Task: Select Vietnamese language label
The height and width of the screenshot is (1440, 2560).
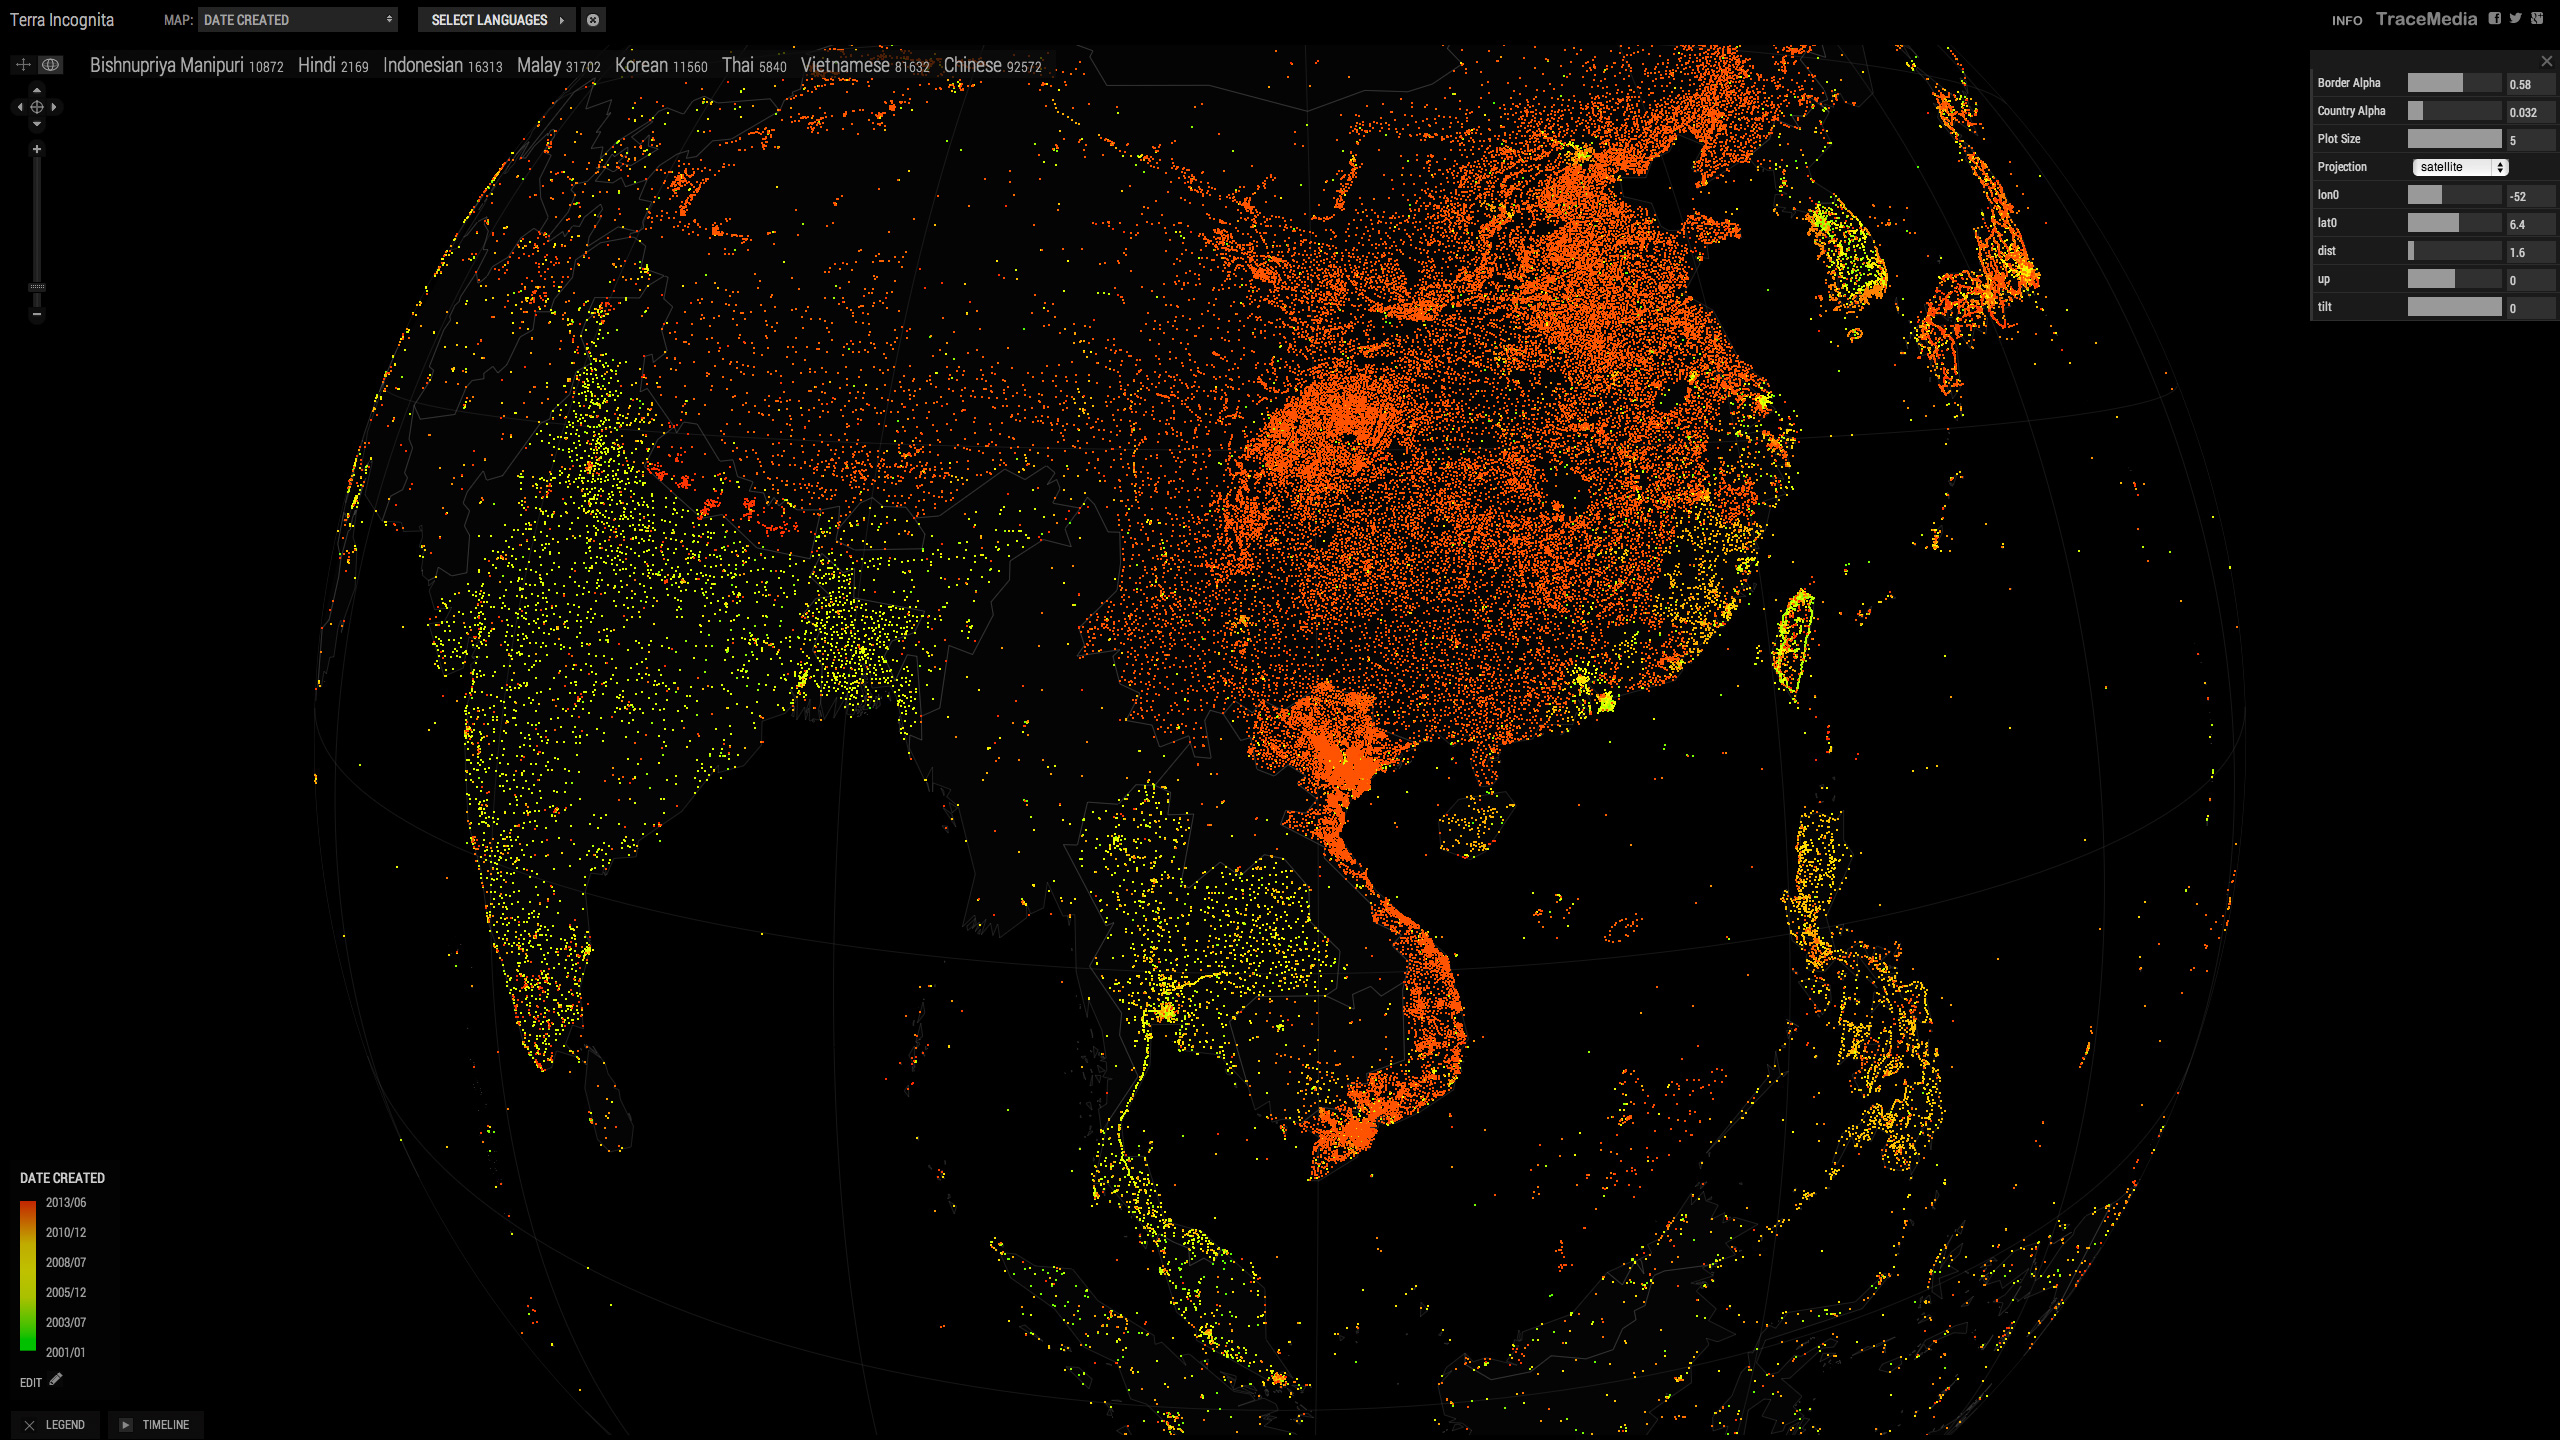Action: click(865, 65)
